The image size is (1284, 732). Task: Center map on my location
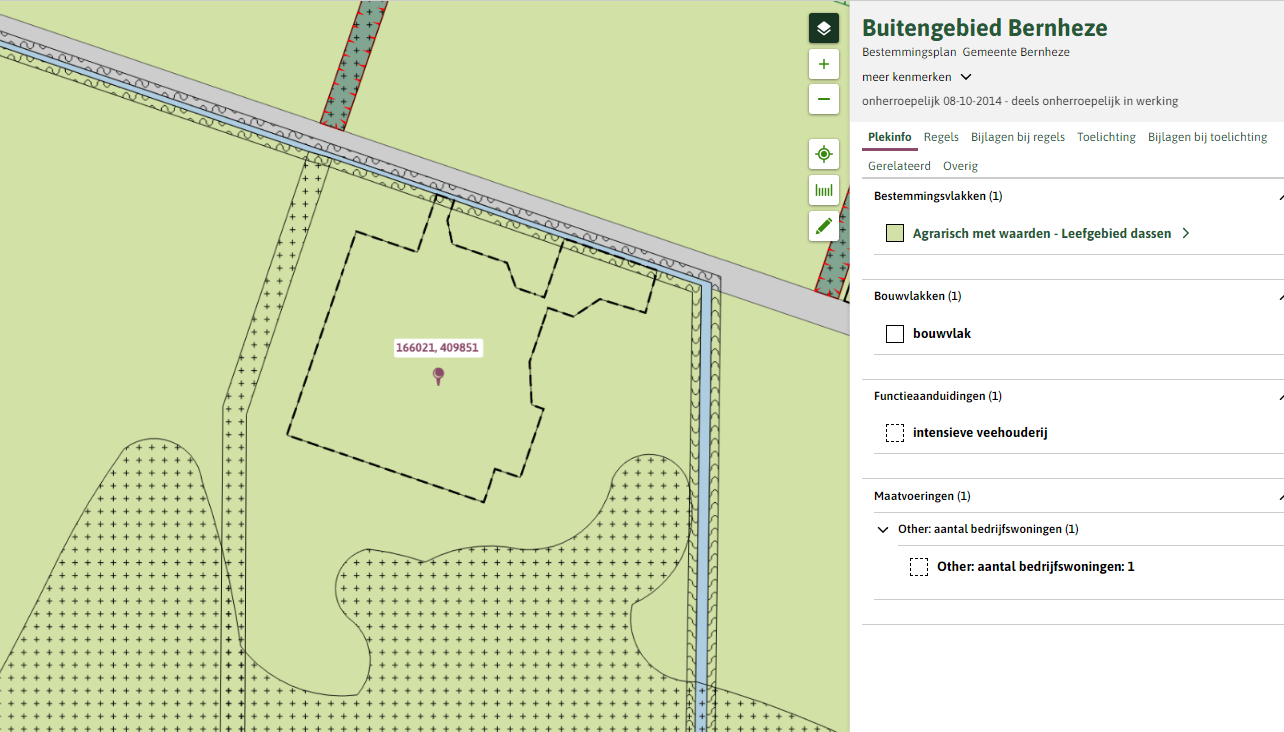[824, 154]
